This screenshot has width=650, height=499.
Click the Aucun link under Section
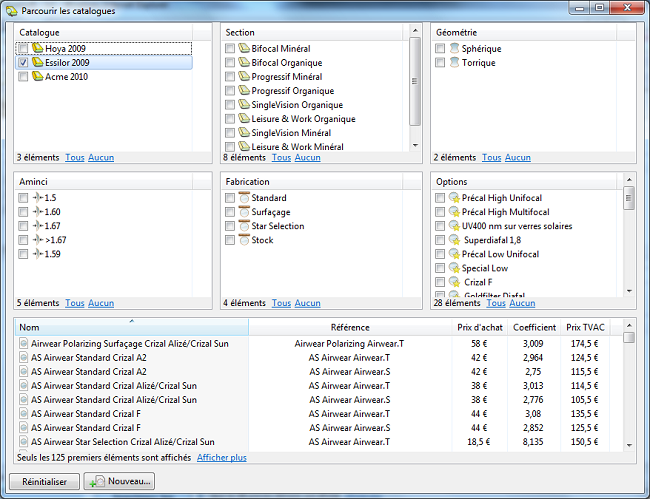(308, 157)
